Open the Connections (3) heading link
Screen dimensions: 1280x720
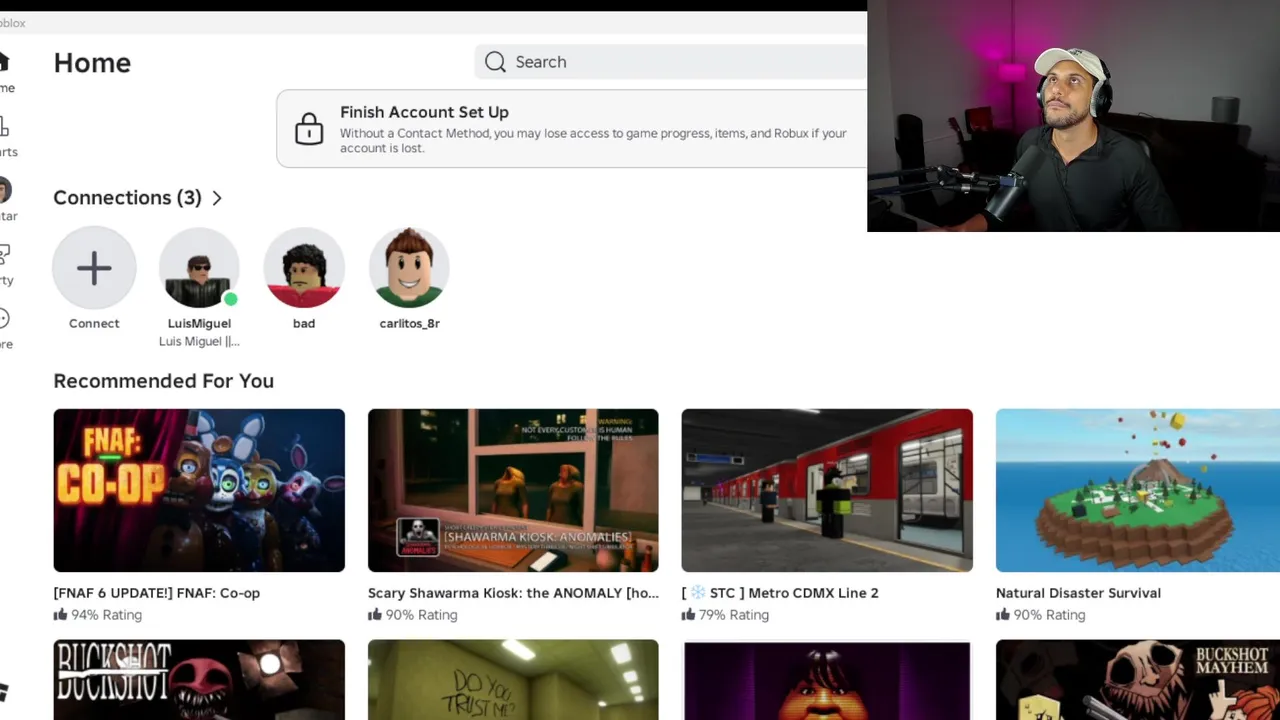pyautogui.click(x=127, y=198)
